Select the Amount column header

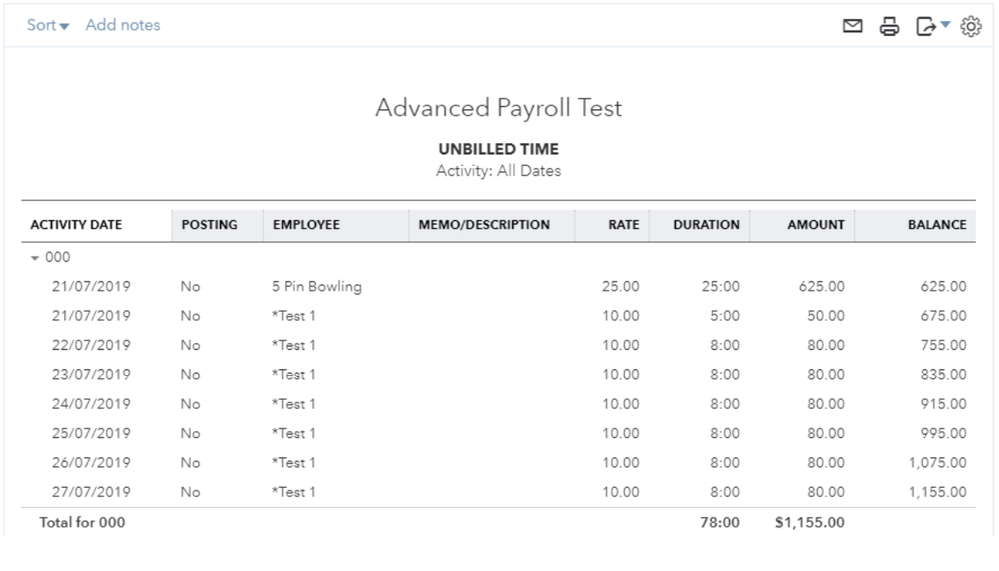click(x=815, y=225)
